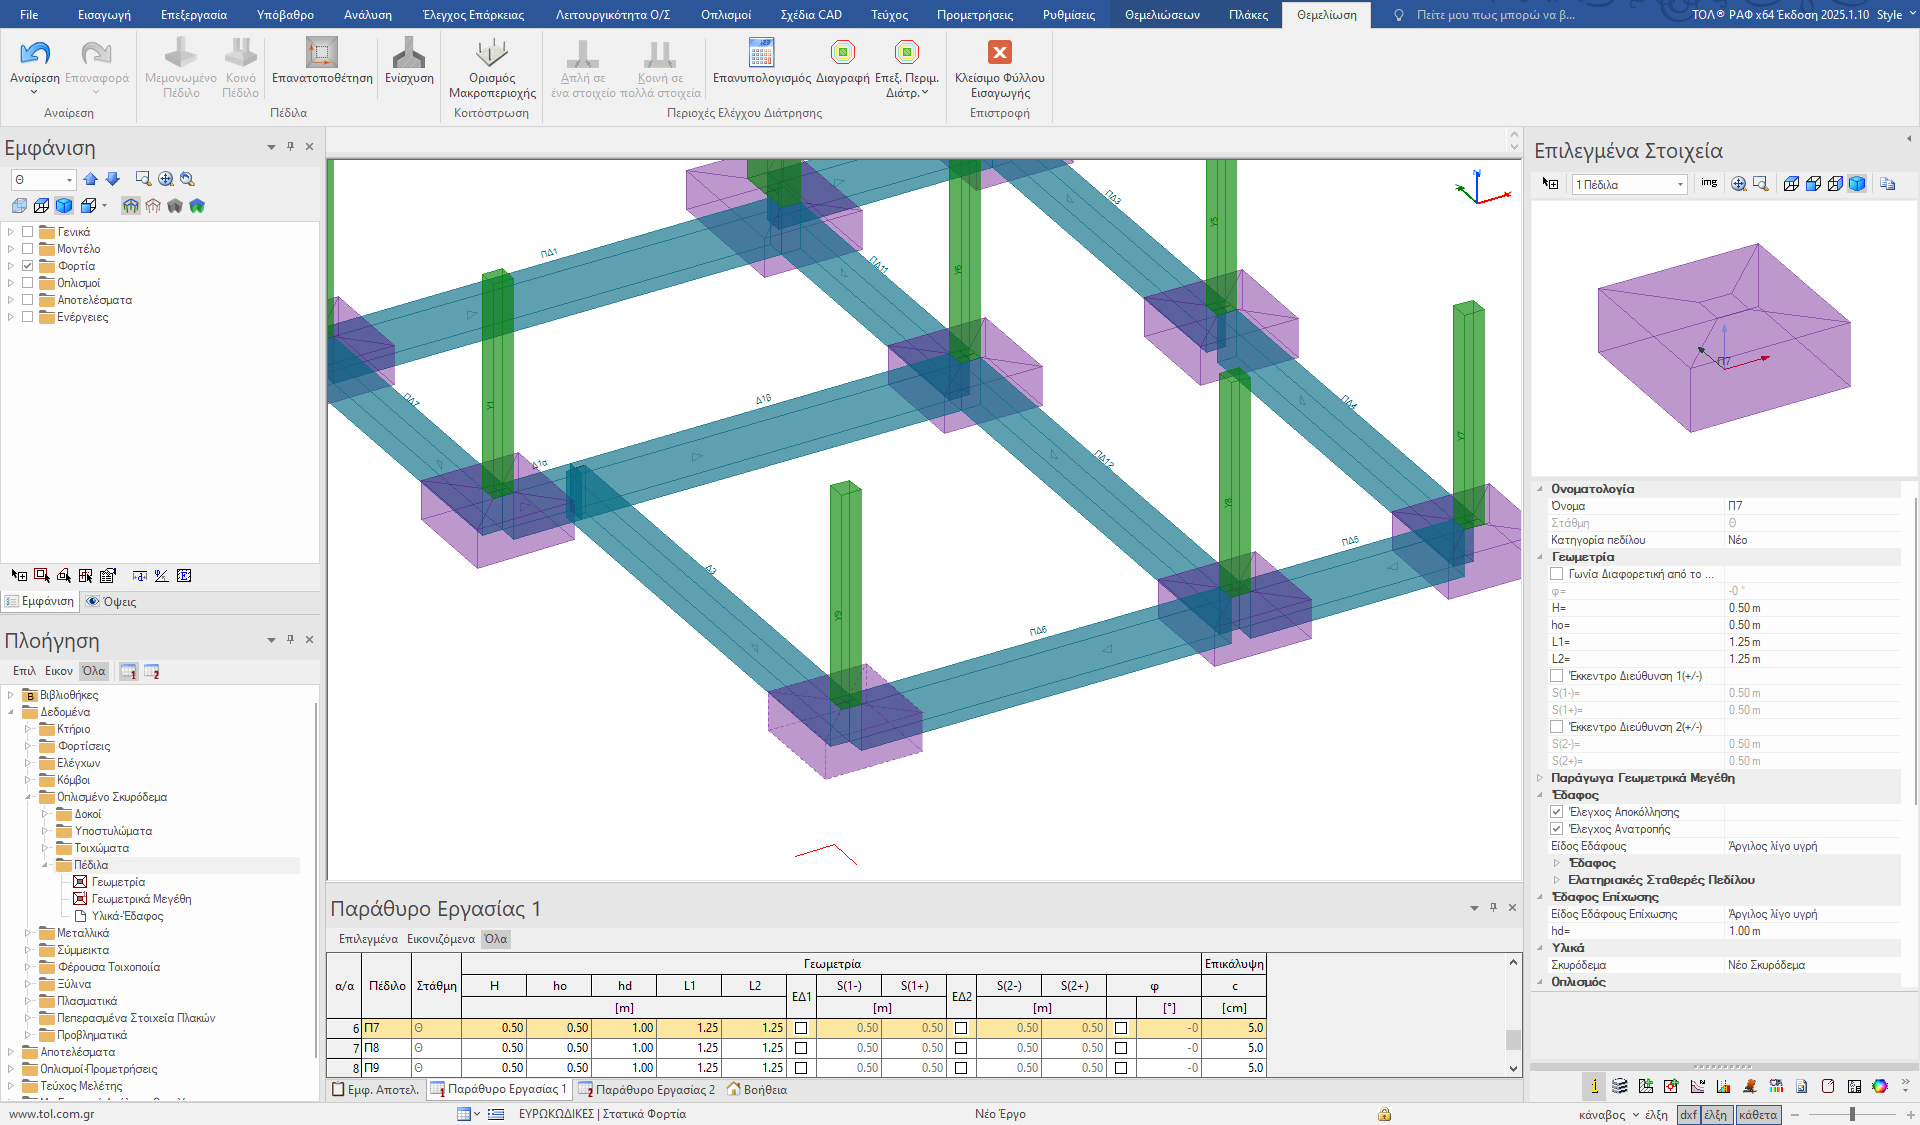Click the Επανυπολογισμός calculator icon
The height and width of the screenshot is (1125, 1920).
761,54
